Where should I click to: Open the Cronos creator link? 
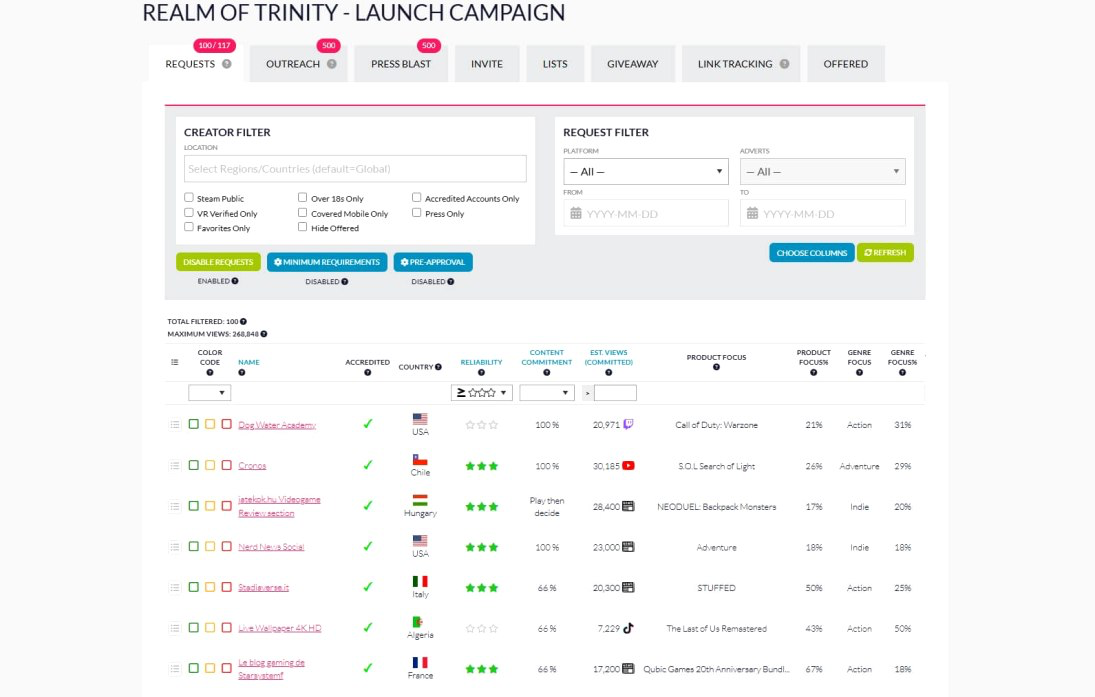click(x=252, y=465)
